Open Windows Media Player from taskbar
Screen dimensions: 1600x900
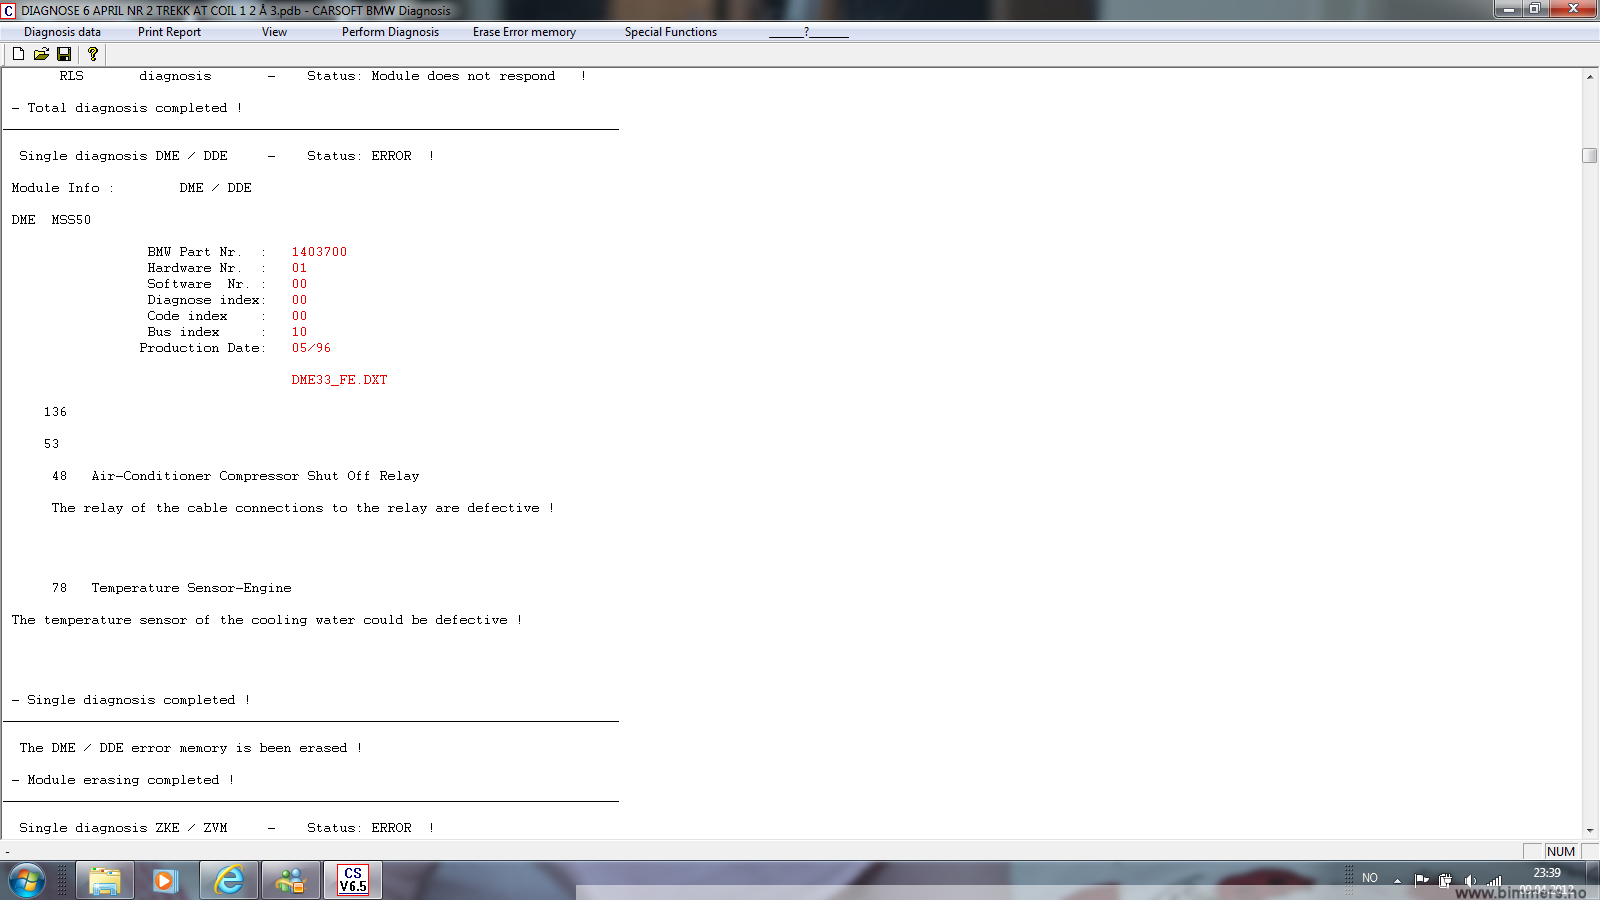click(166, 880)
